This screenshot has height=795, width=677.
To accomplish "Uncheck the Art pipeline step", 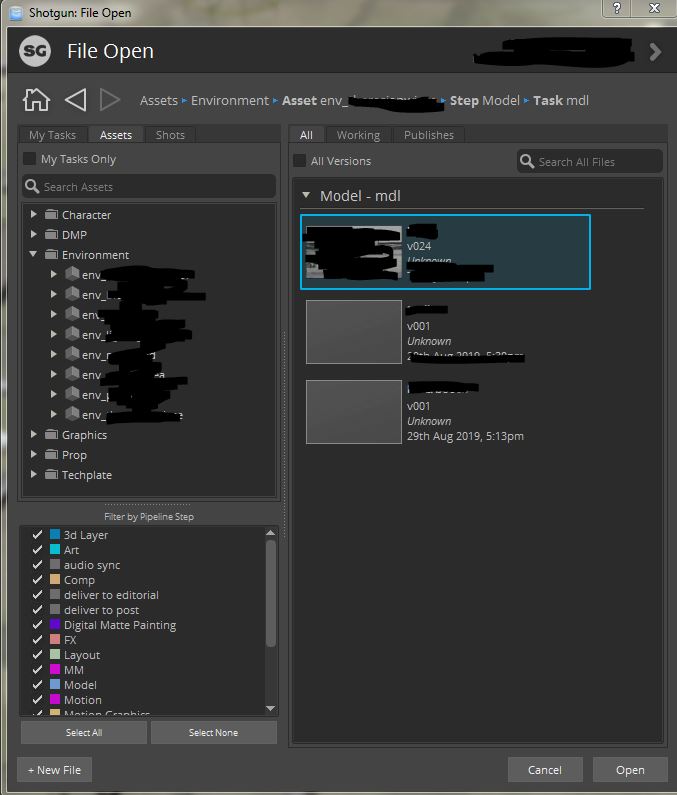I will [x=37, y=550].
